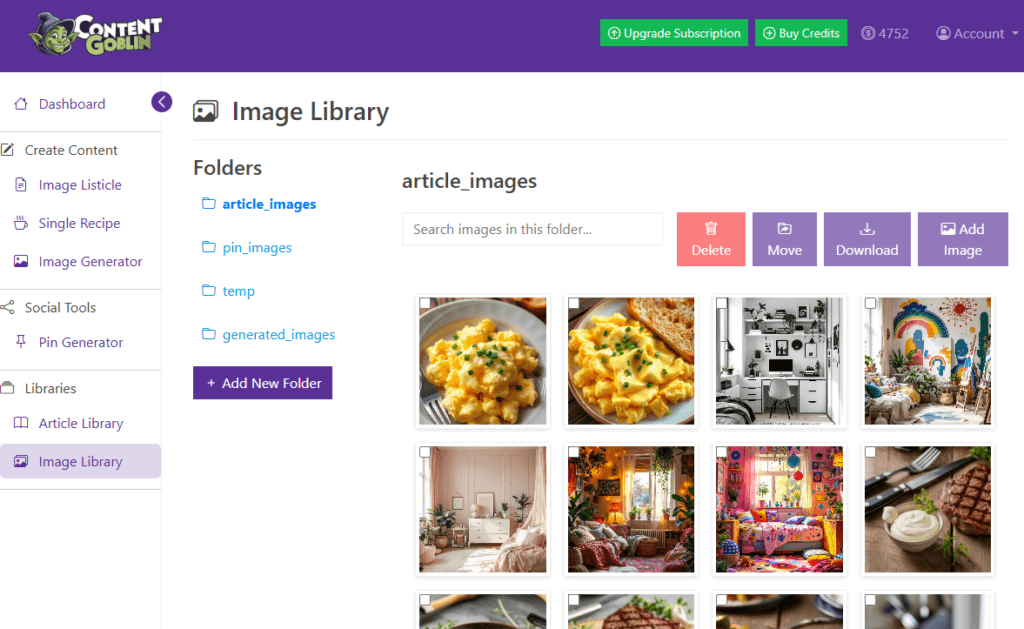
Task: Open the Account dropdown menu
Action: [x=978, y=33]
